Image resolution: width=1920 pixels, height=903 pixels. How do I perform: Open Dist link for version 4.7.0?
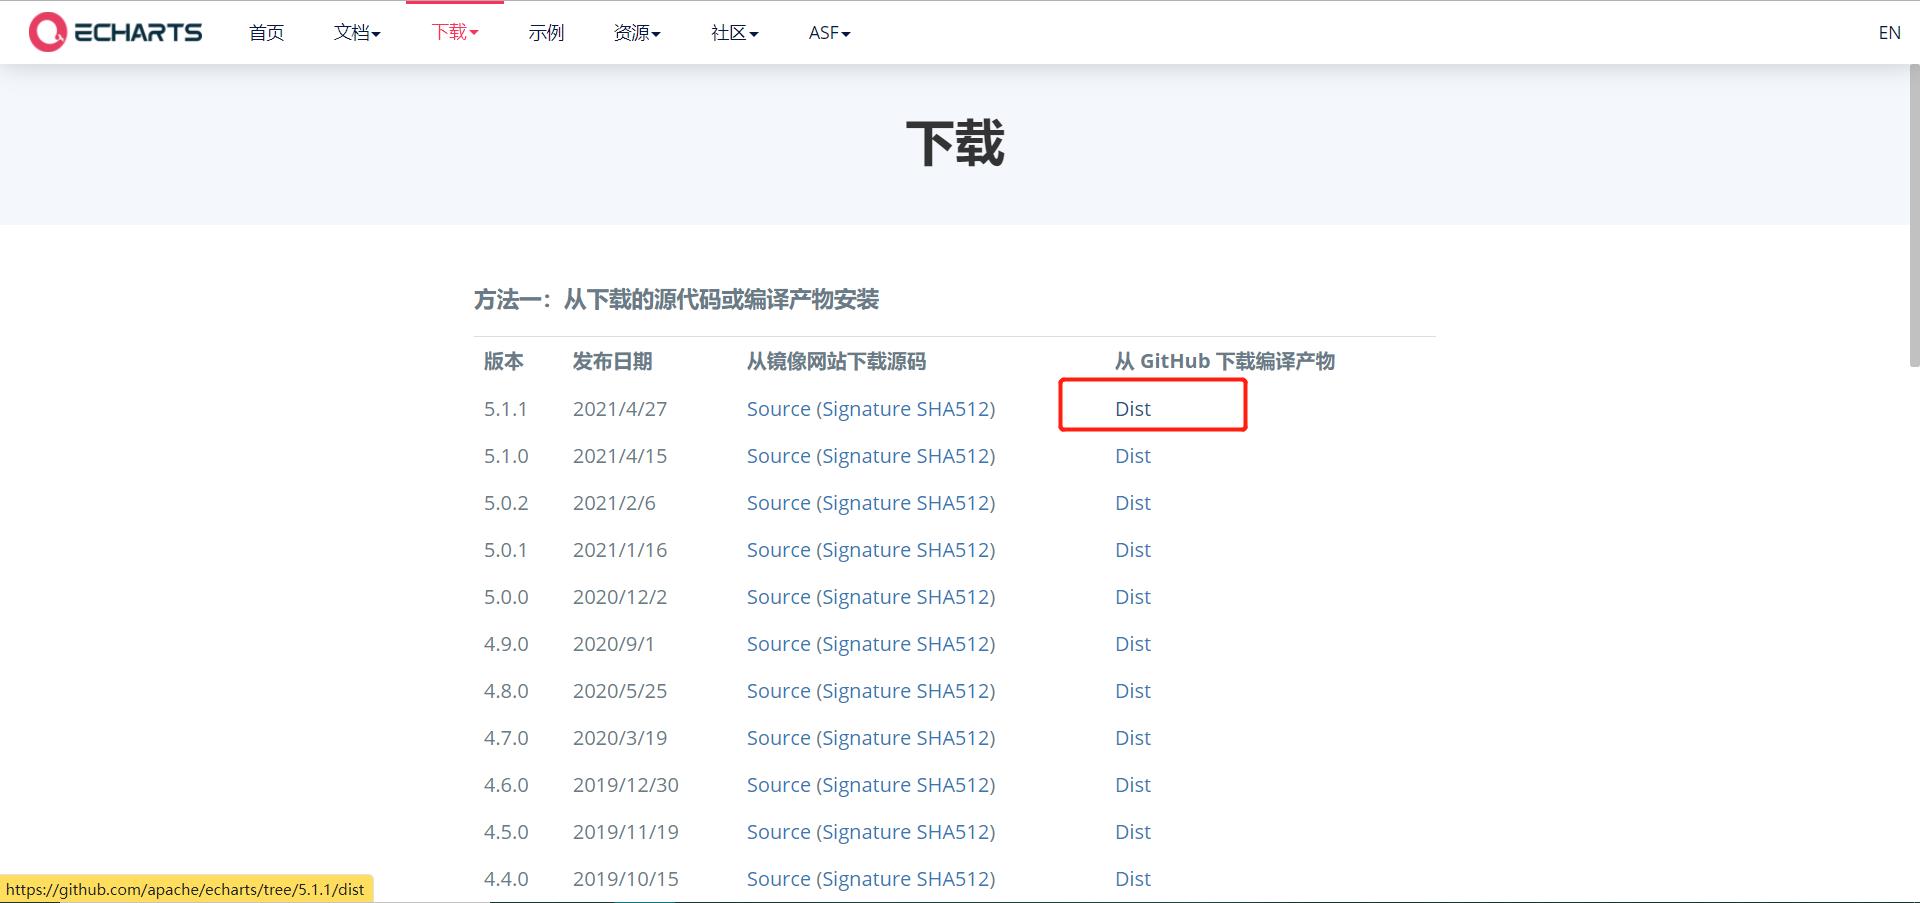coord(1133,738)
